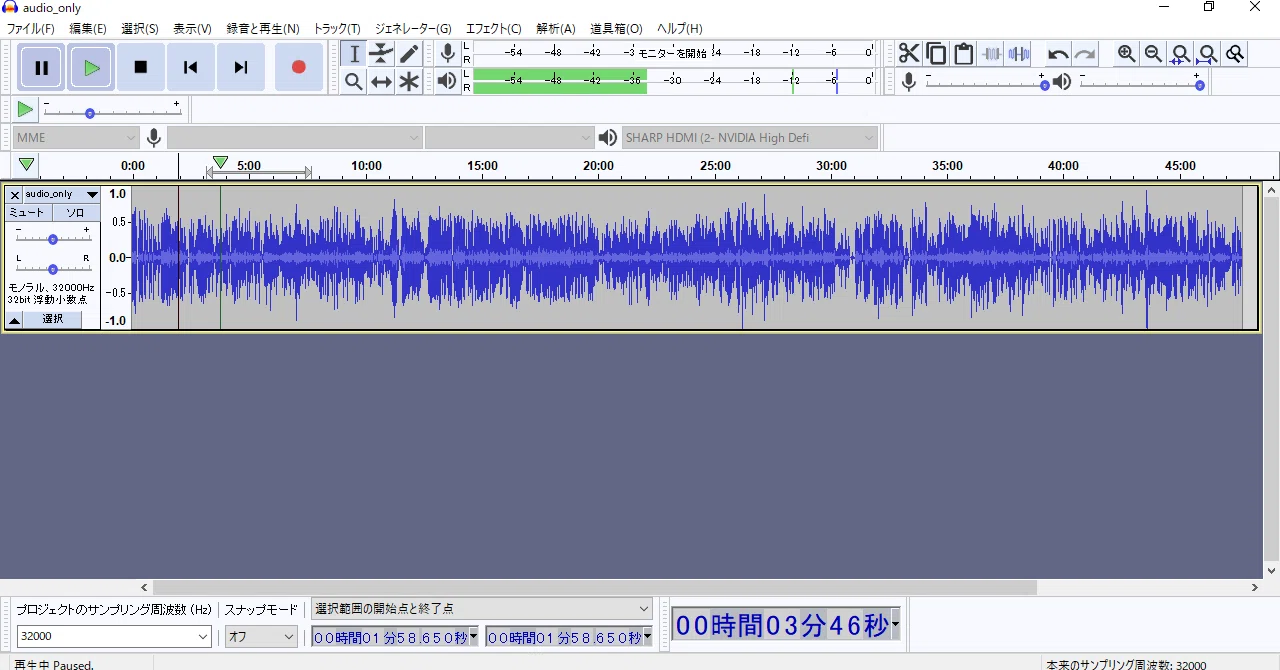The image size is (1280, 670).
Task: Start recording with the red Record button
Action: tap(298, 68)
